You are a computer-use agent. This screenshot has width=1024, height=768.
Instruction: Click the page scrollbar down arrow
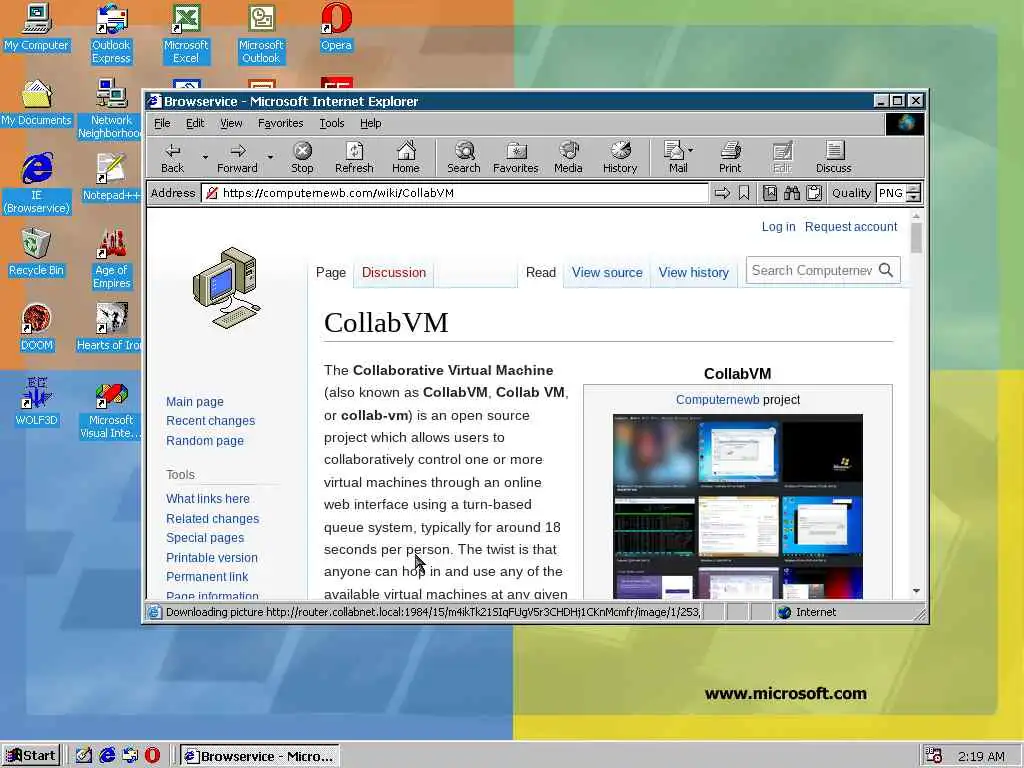(x=916, y=590)
